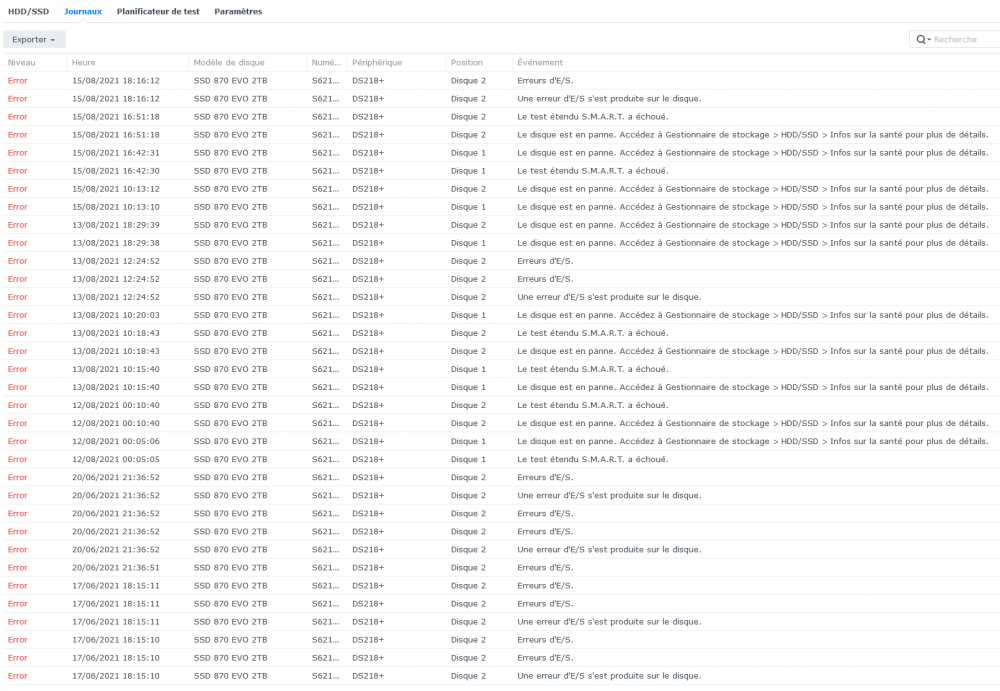Click DS218+ in 12/08/2021 00:05:05 row
The height and width of the screenshot is (691, 1000).
pyautogui.click(x=368, y=459)
